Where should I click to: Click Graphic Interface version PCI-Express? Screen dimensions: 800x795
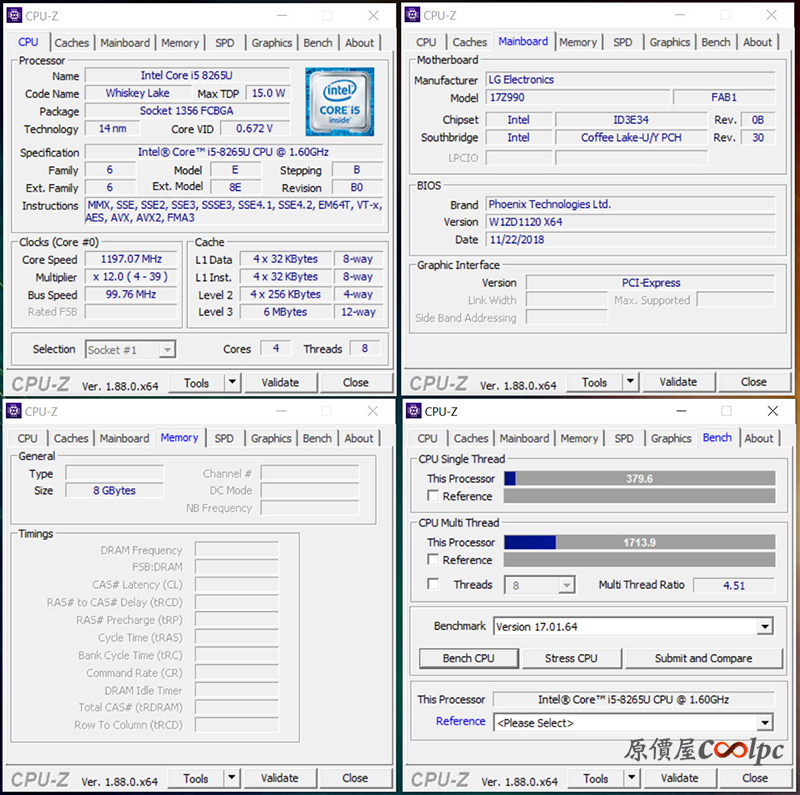[651, 283]
